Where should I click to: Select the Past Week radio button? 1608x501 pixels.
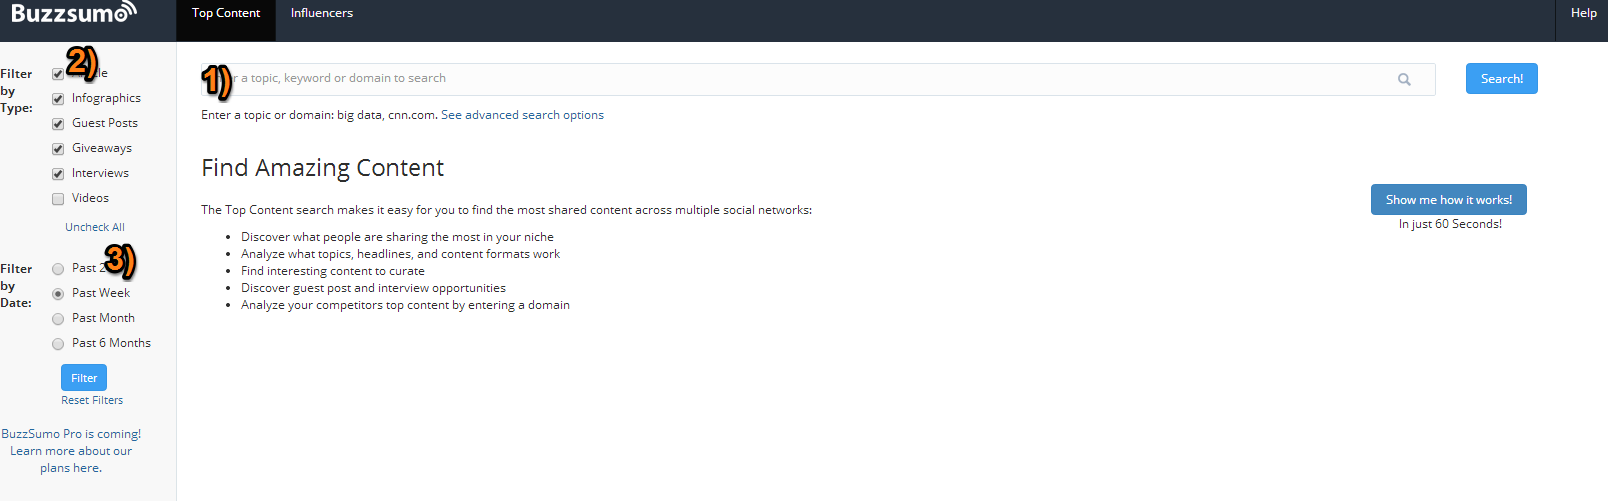point(58,294)
